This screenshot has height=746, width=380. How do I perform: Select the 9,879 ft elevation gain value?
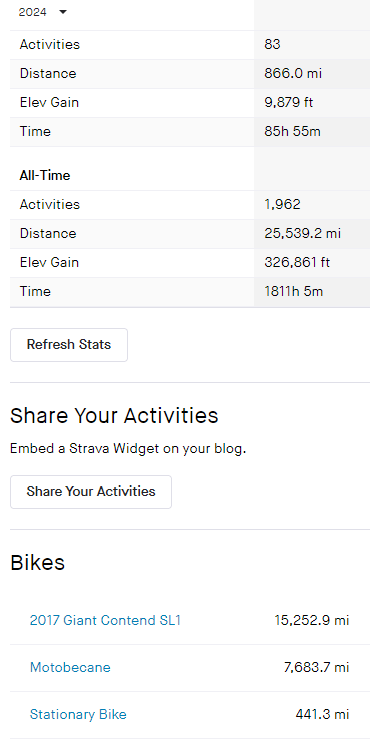pos(289,103)
